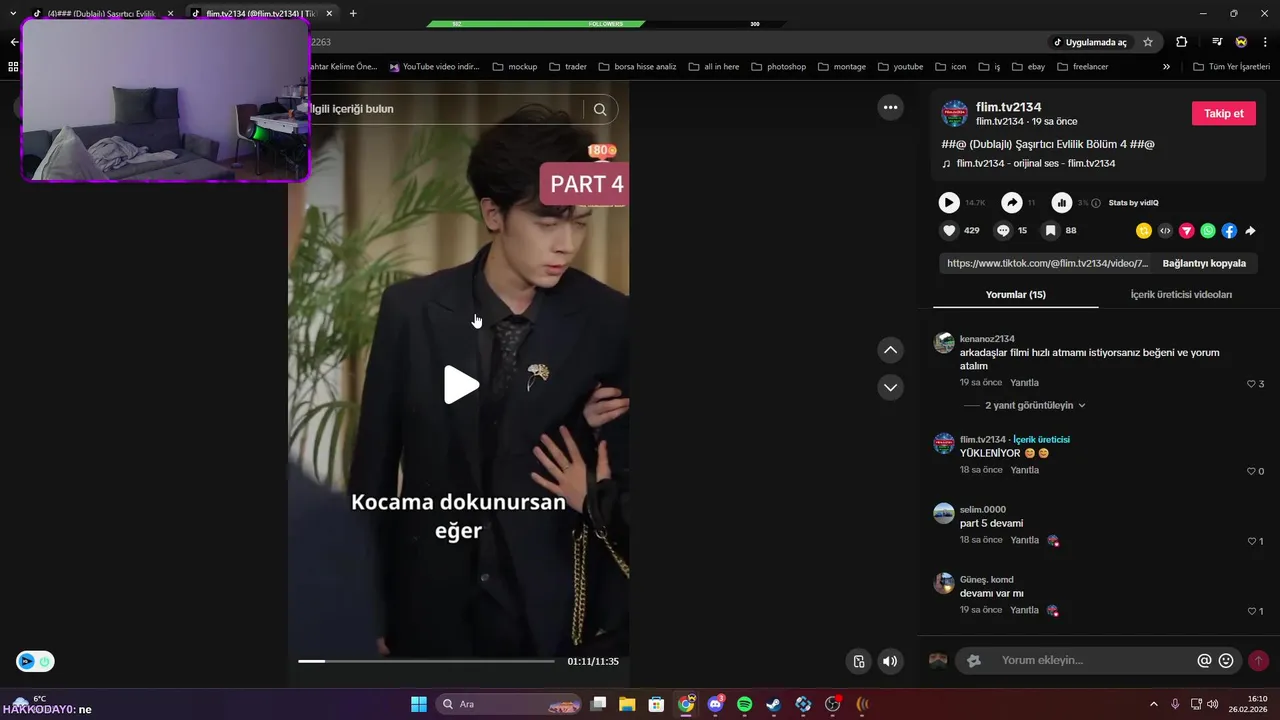Open Tüm Yer İşaretleri bookmarks folder

(1229, 67)
